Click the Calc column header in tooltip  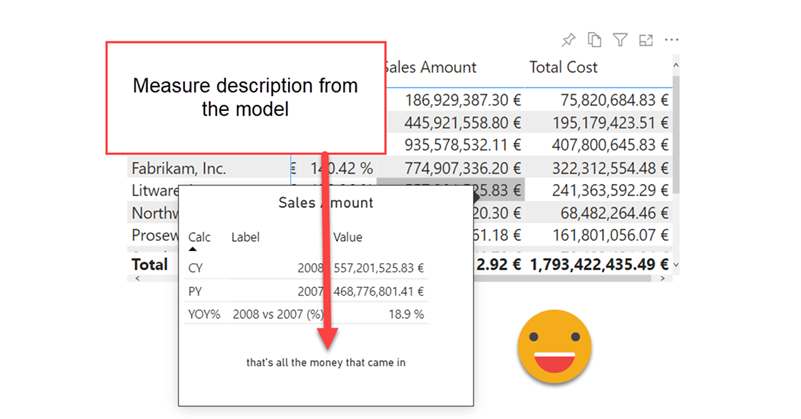click(x=199, y=238)
